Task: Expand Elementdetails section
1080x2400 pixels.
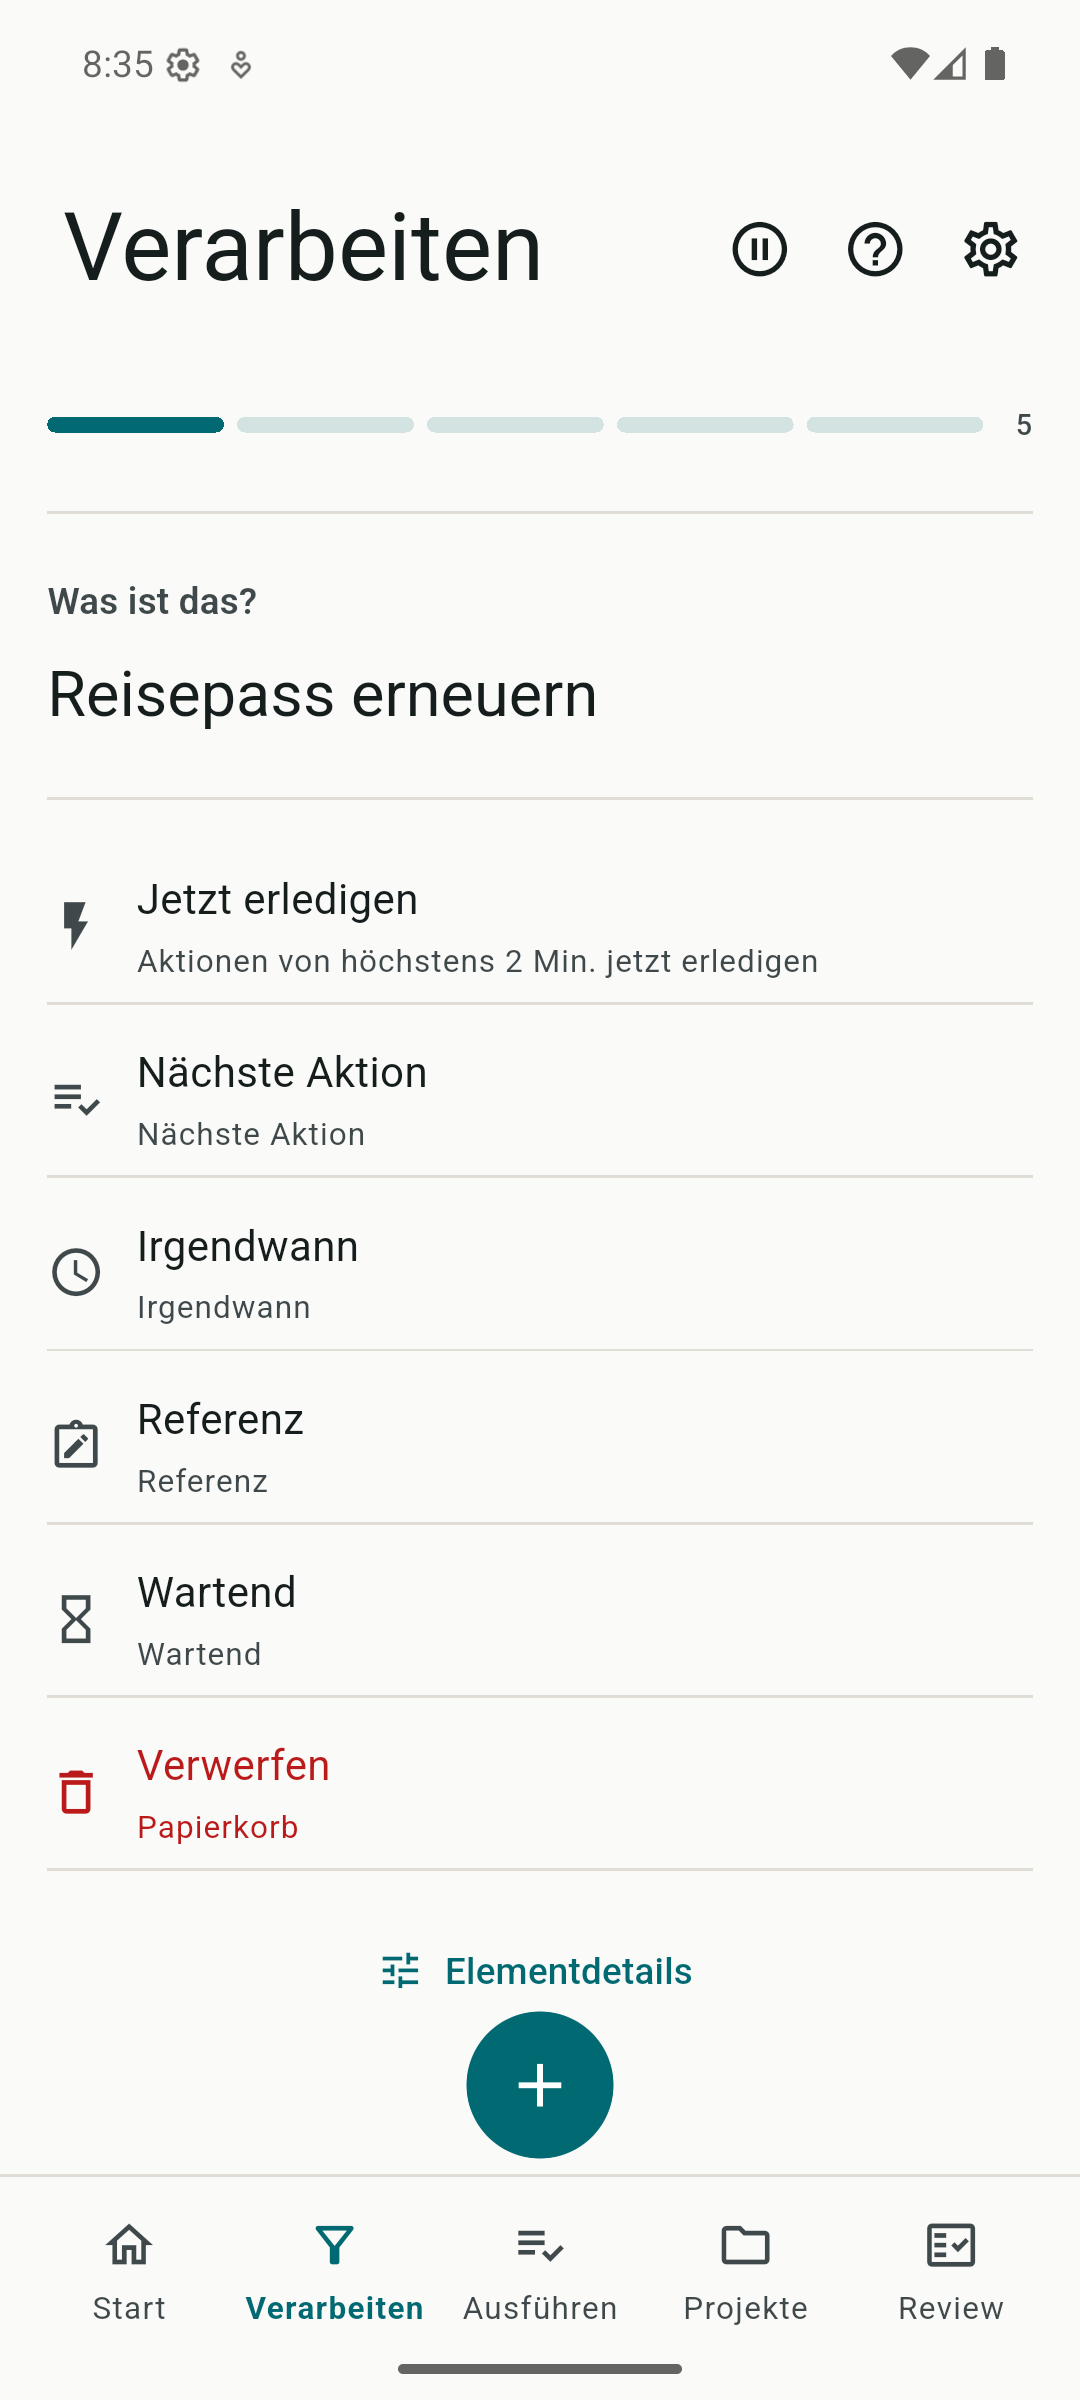Action: point(537,1970)
